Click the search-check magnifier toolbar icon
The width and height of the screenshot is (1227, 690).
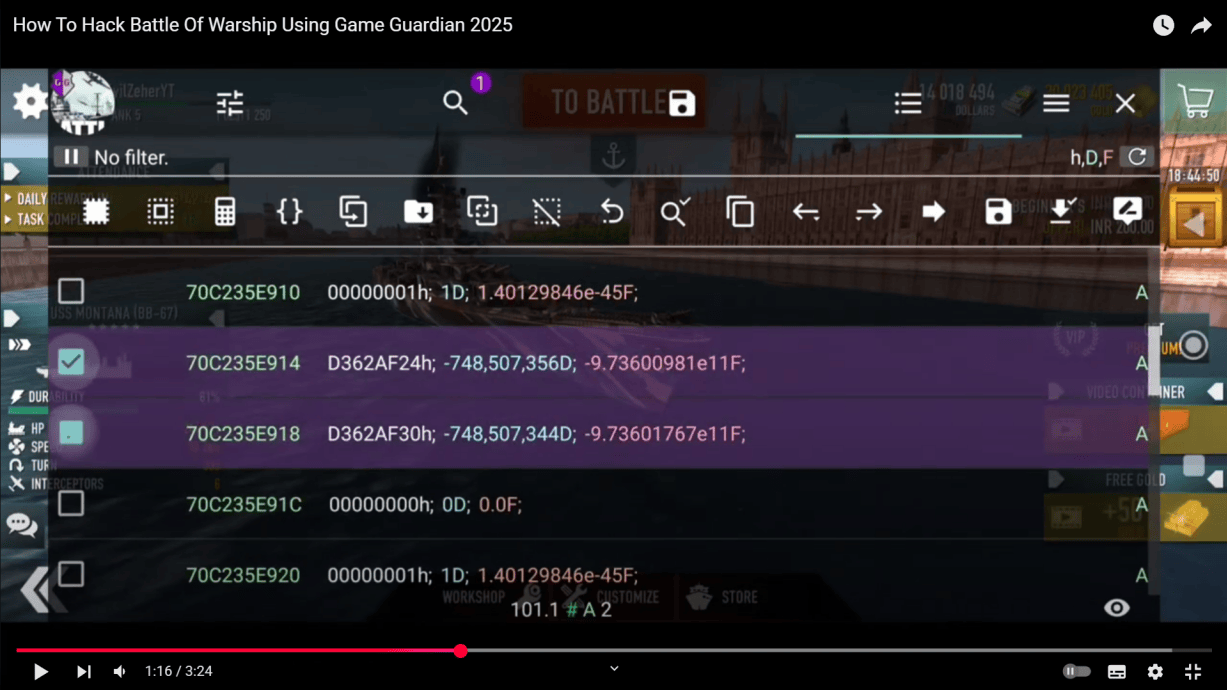click(x=675, y=212)
